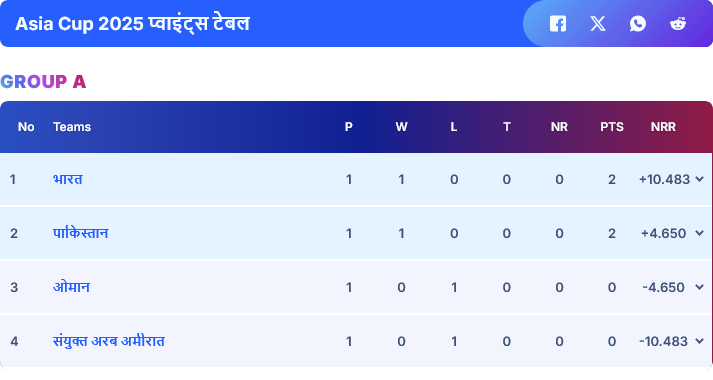Expand the पाकिस्तान row details chevron

tap(699, 233)
